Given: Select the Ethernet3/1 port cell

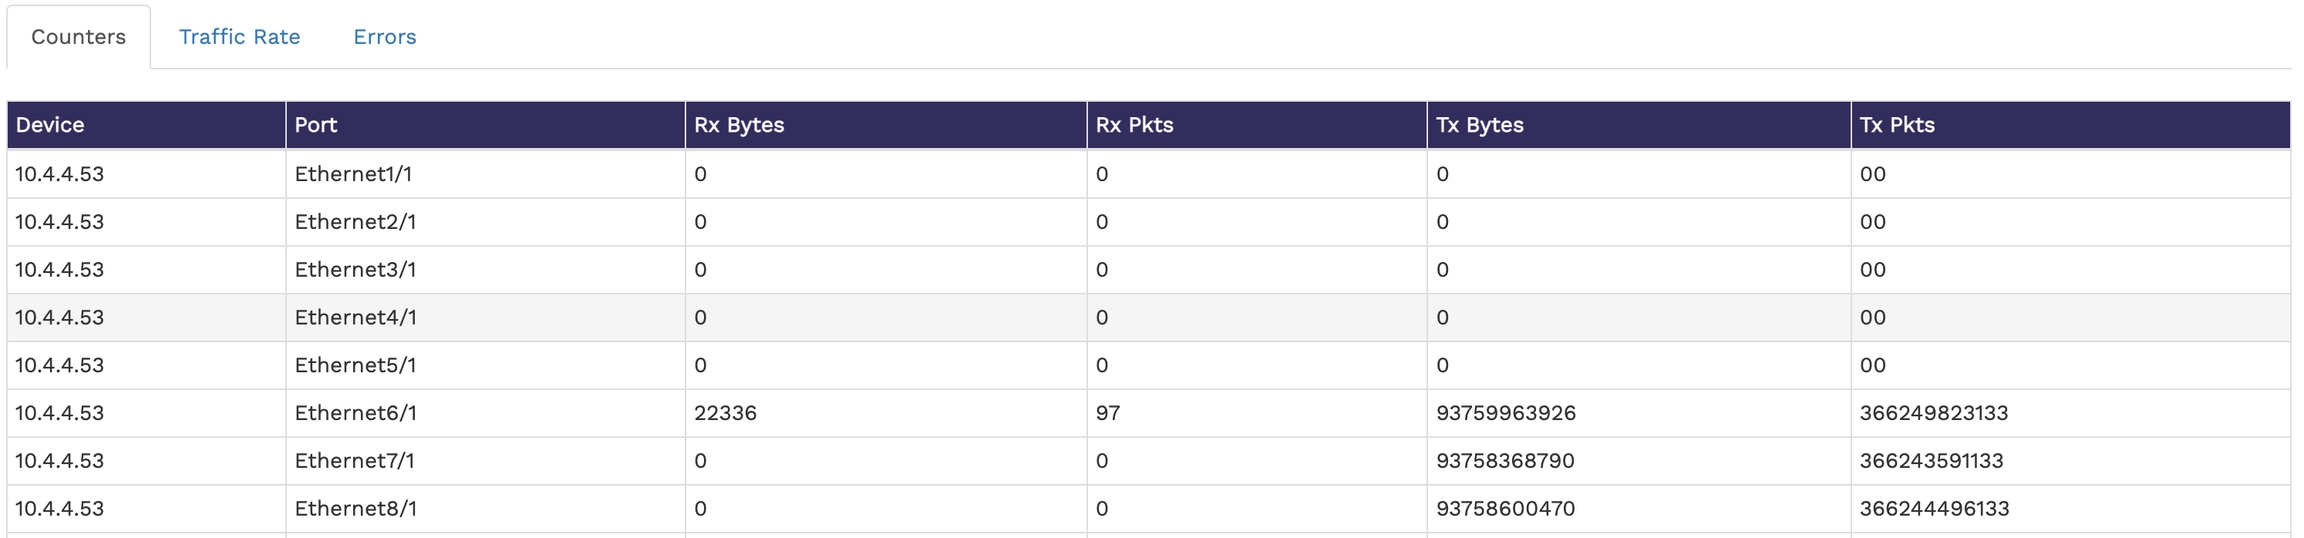Looking at the screenshot, I should point(355,270).
